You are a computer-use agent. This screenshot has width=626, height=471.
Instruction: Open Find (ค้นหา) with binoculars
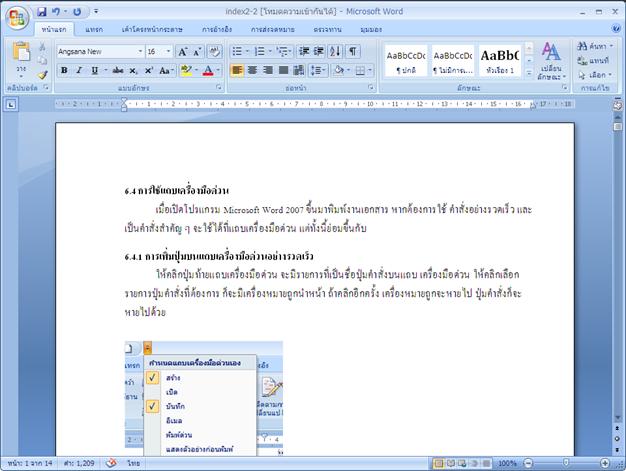[594, 46]
